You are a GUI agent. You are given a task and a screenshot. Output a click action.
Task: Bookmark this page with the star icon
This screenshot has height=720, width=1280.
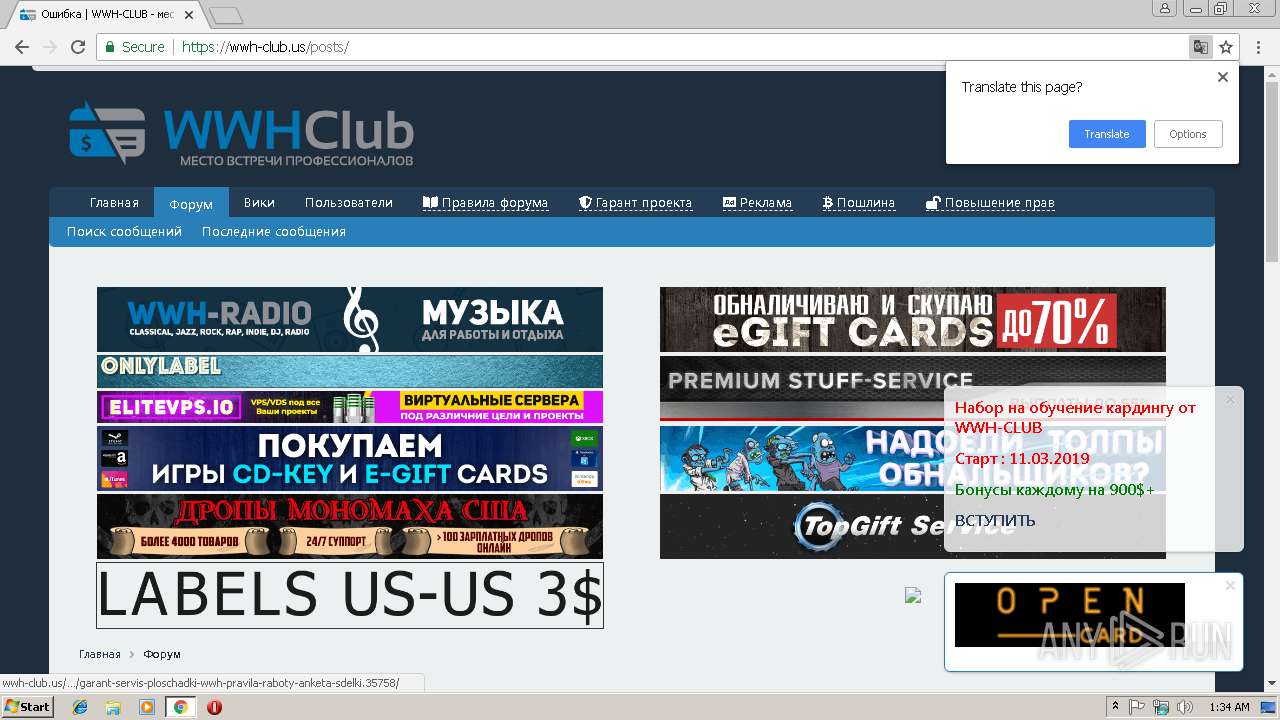click(1226, 47)
